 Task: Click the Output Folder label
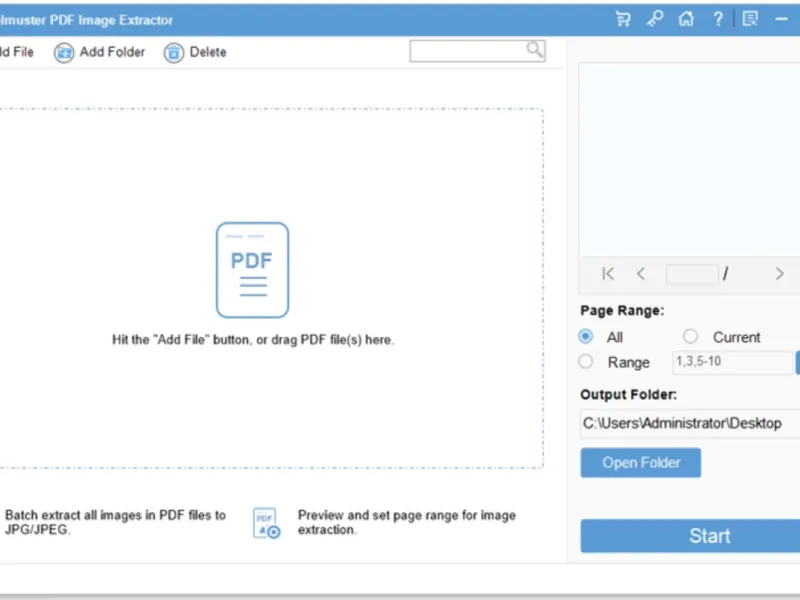click(628, 394)
